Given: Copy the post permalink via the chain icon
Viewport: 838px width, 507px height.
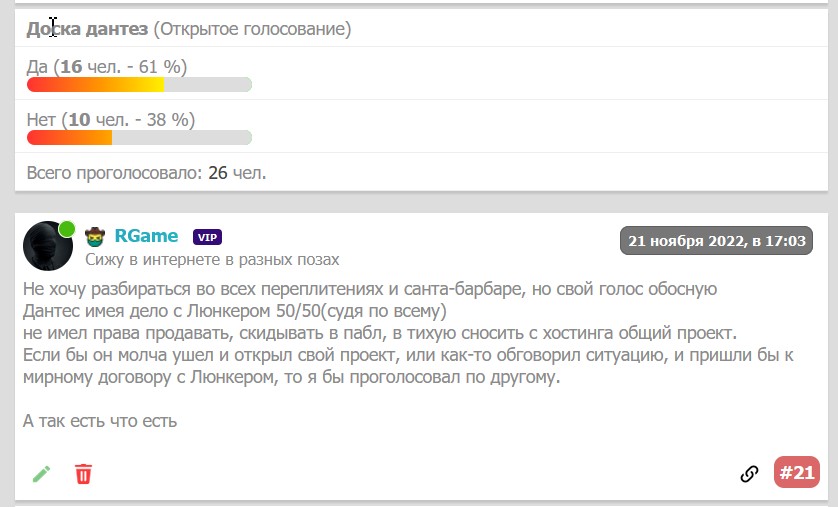Looking at the screenshot, I should point(749,474).
